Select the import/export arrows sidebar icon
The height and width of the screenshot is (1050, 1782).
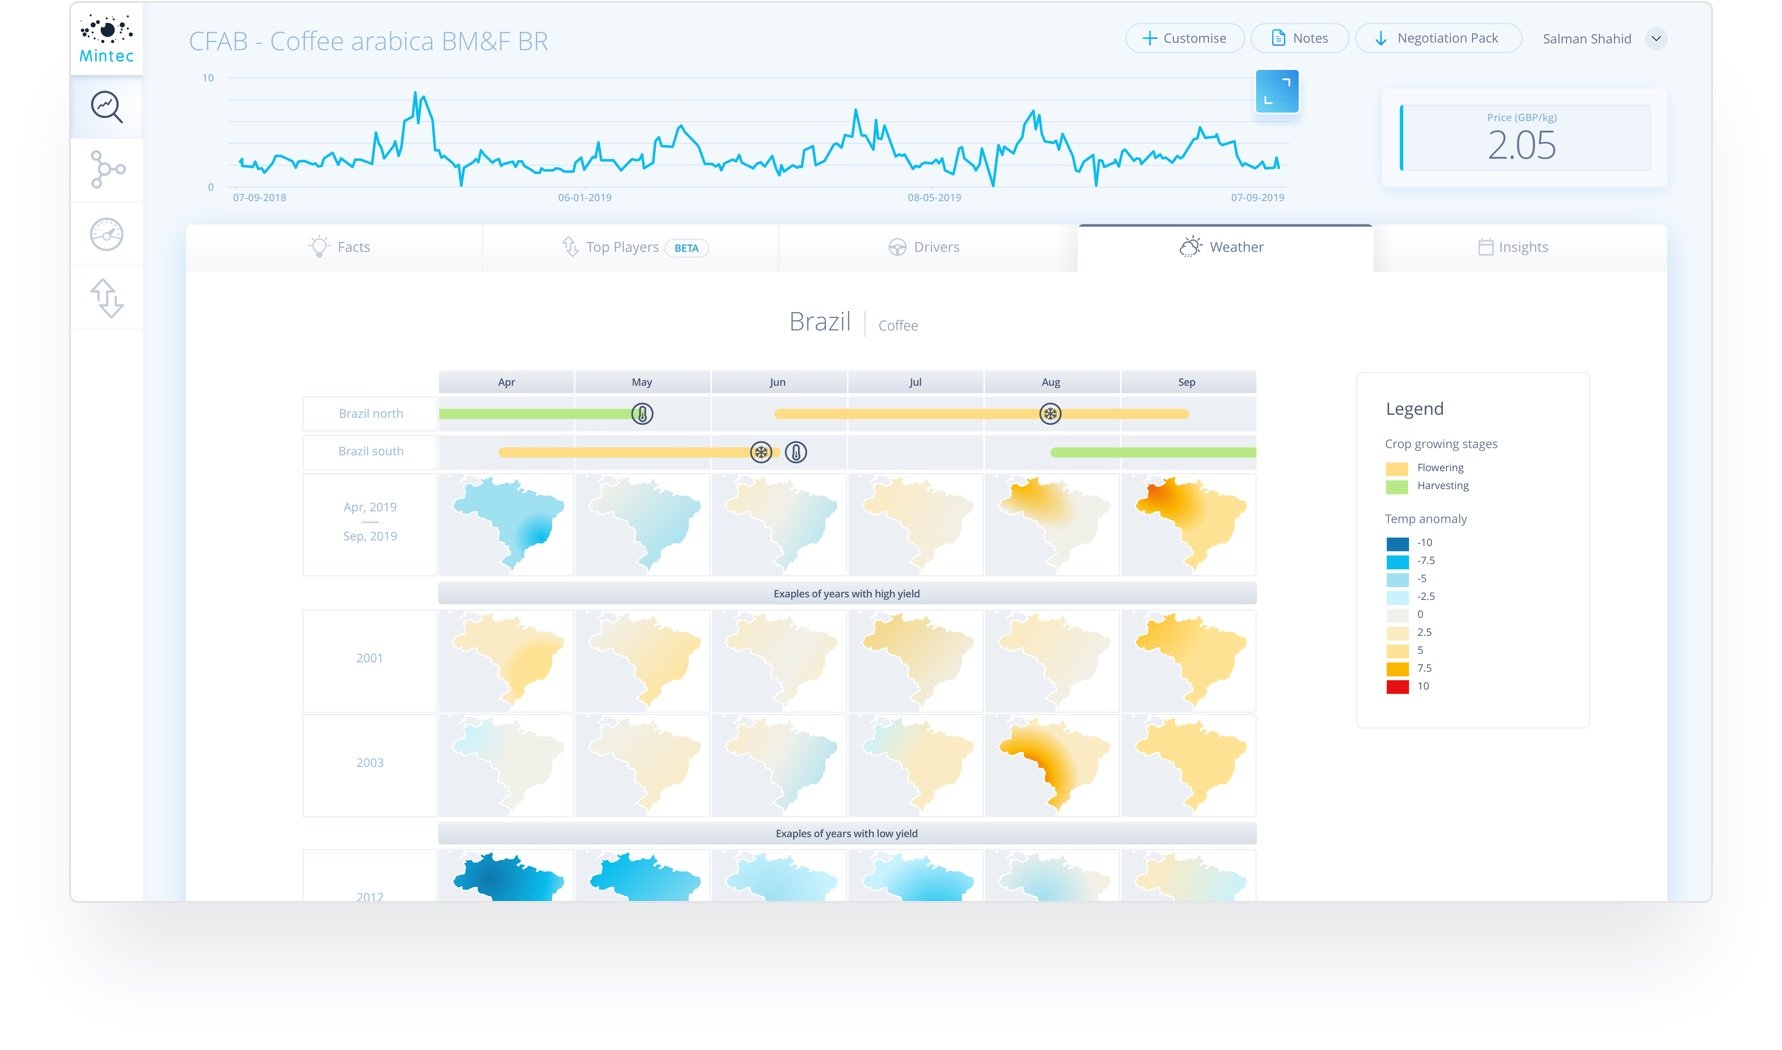(106, 298)
